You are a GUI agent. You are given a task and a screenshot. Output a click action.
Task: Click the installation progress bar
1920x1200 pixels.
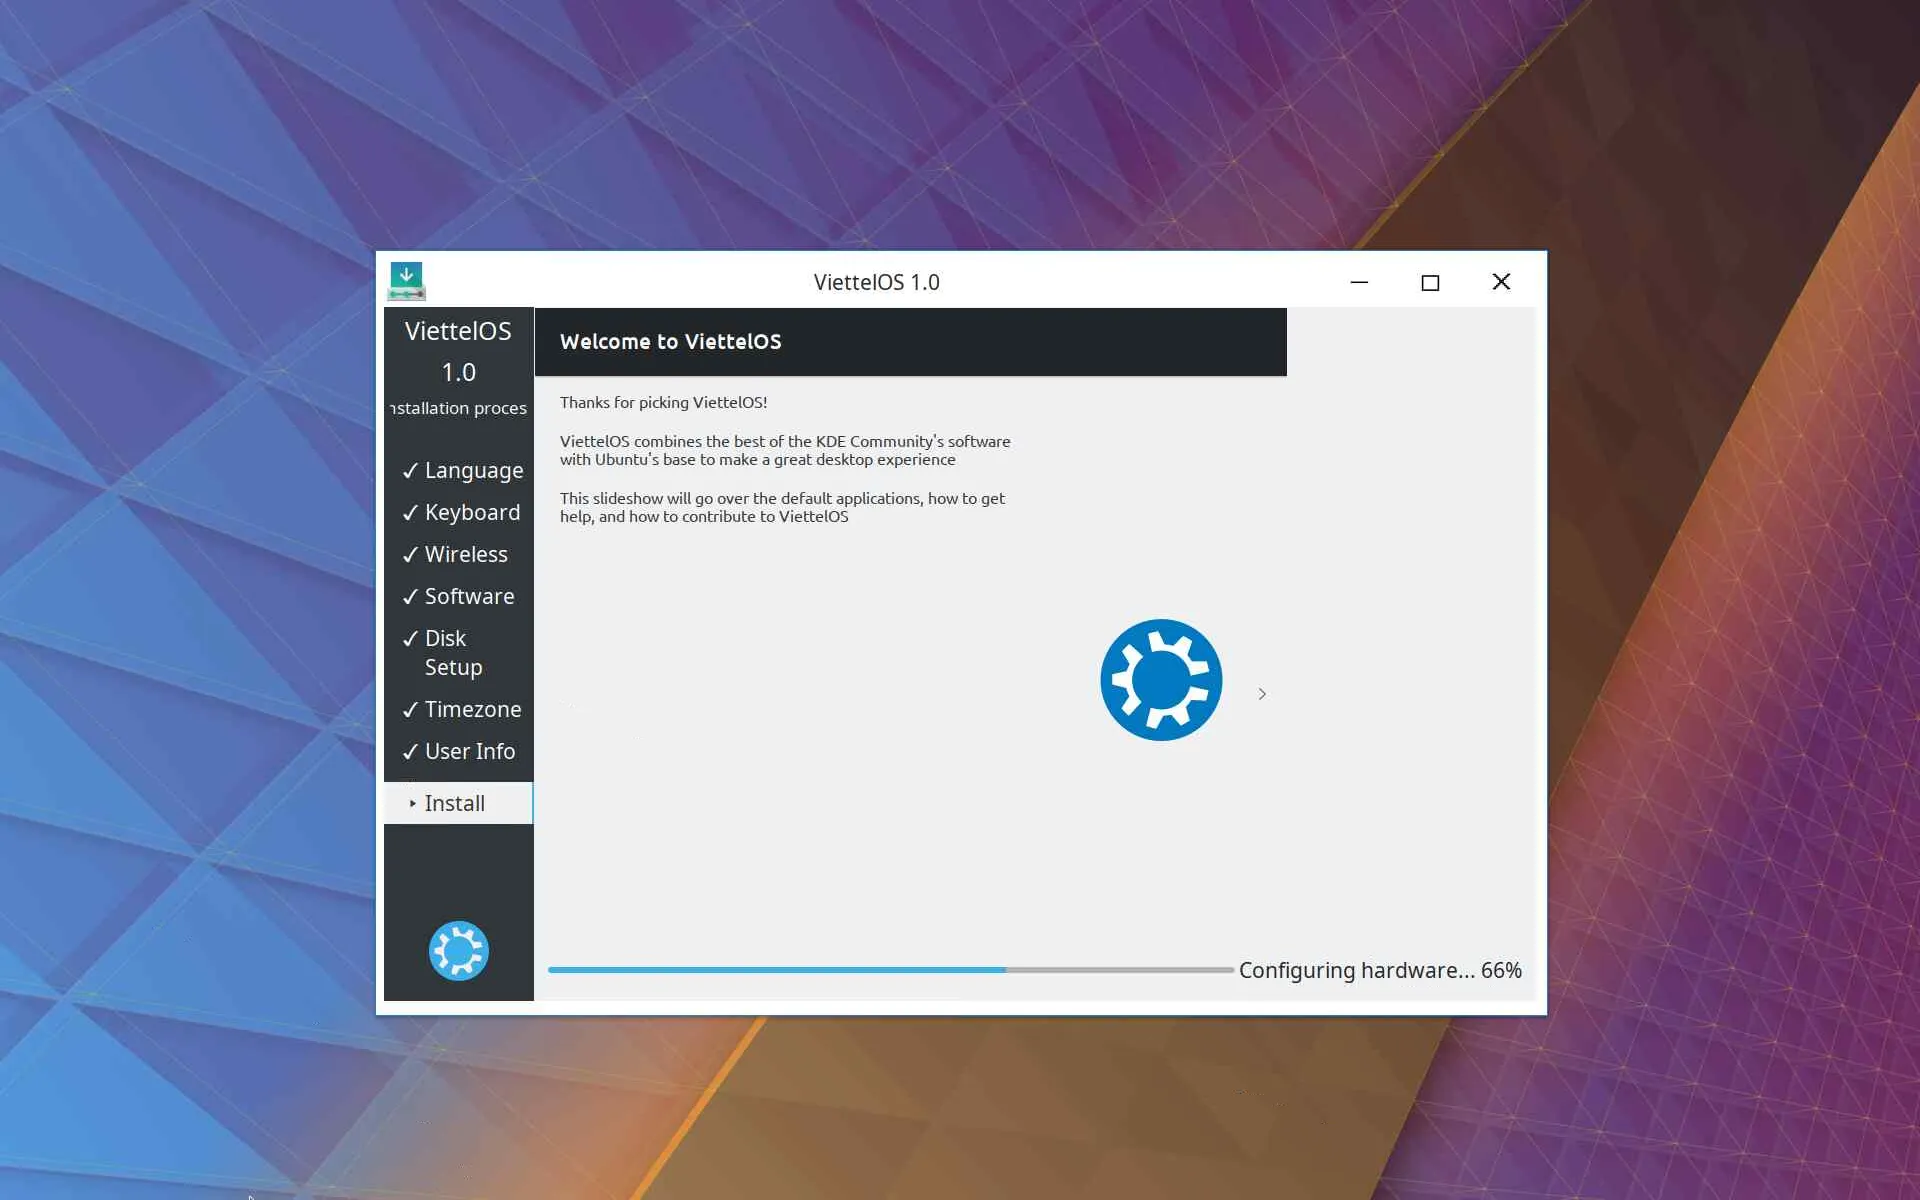click(x=890, y=970)
